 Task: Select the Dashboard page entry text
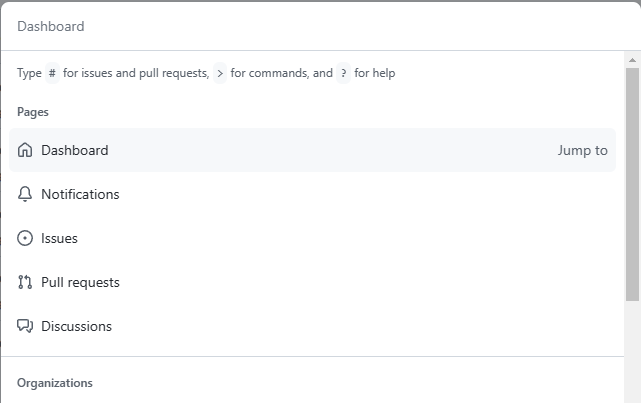pos(75,150)
